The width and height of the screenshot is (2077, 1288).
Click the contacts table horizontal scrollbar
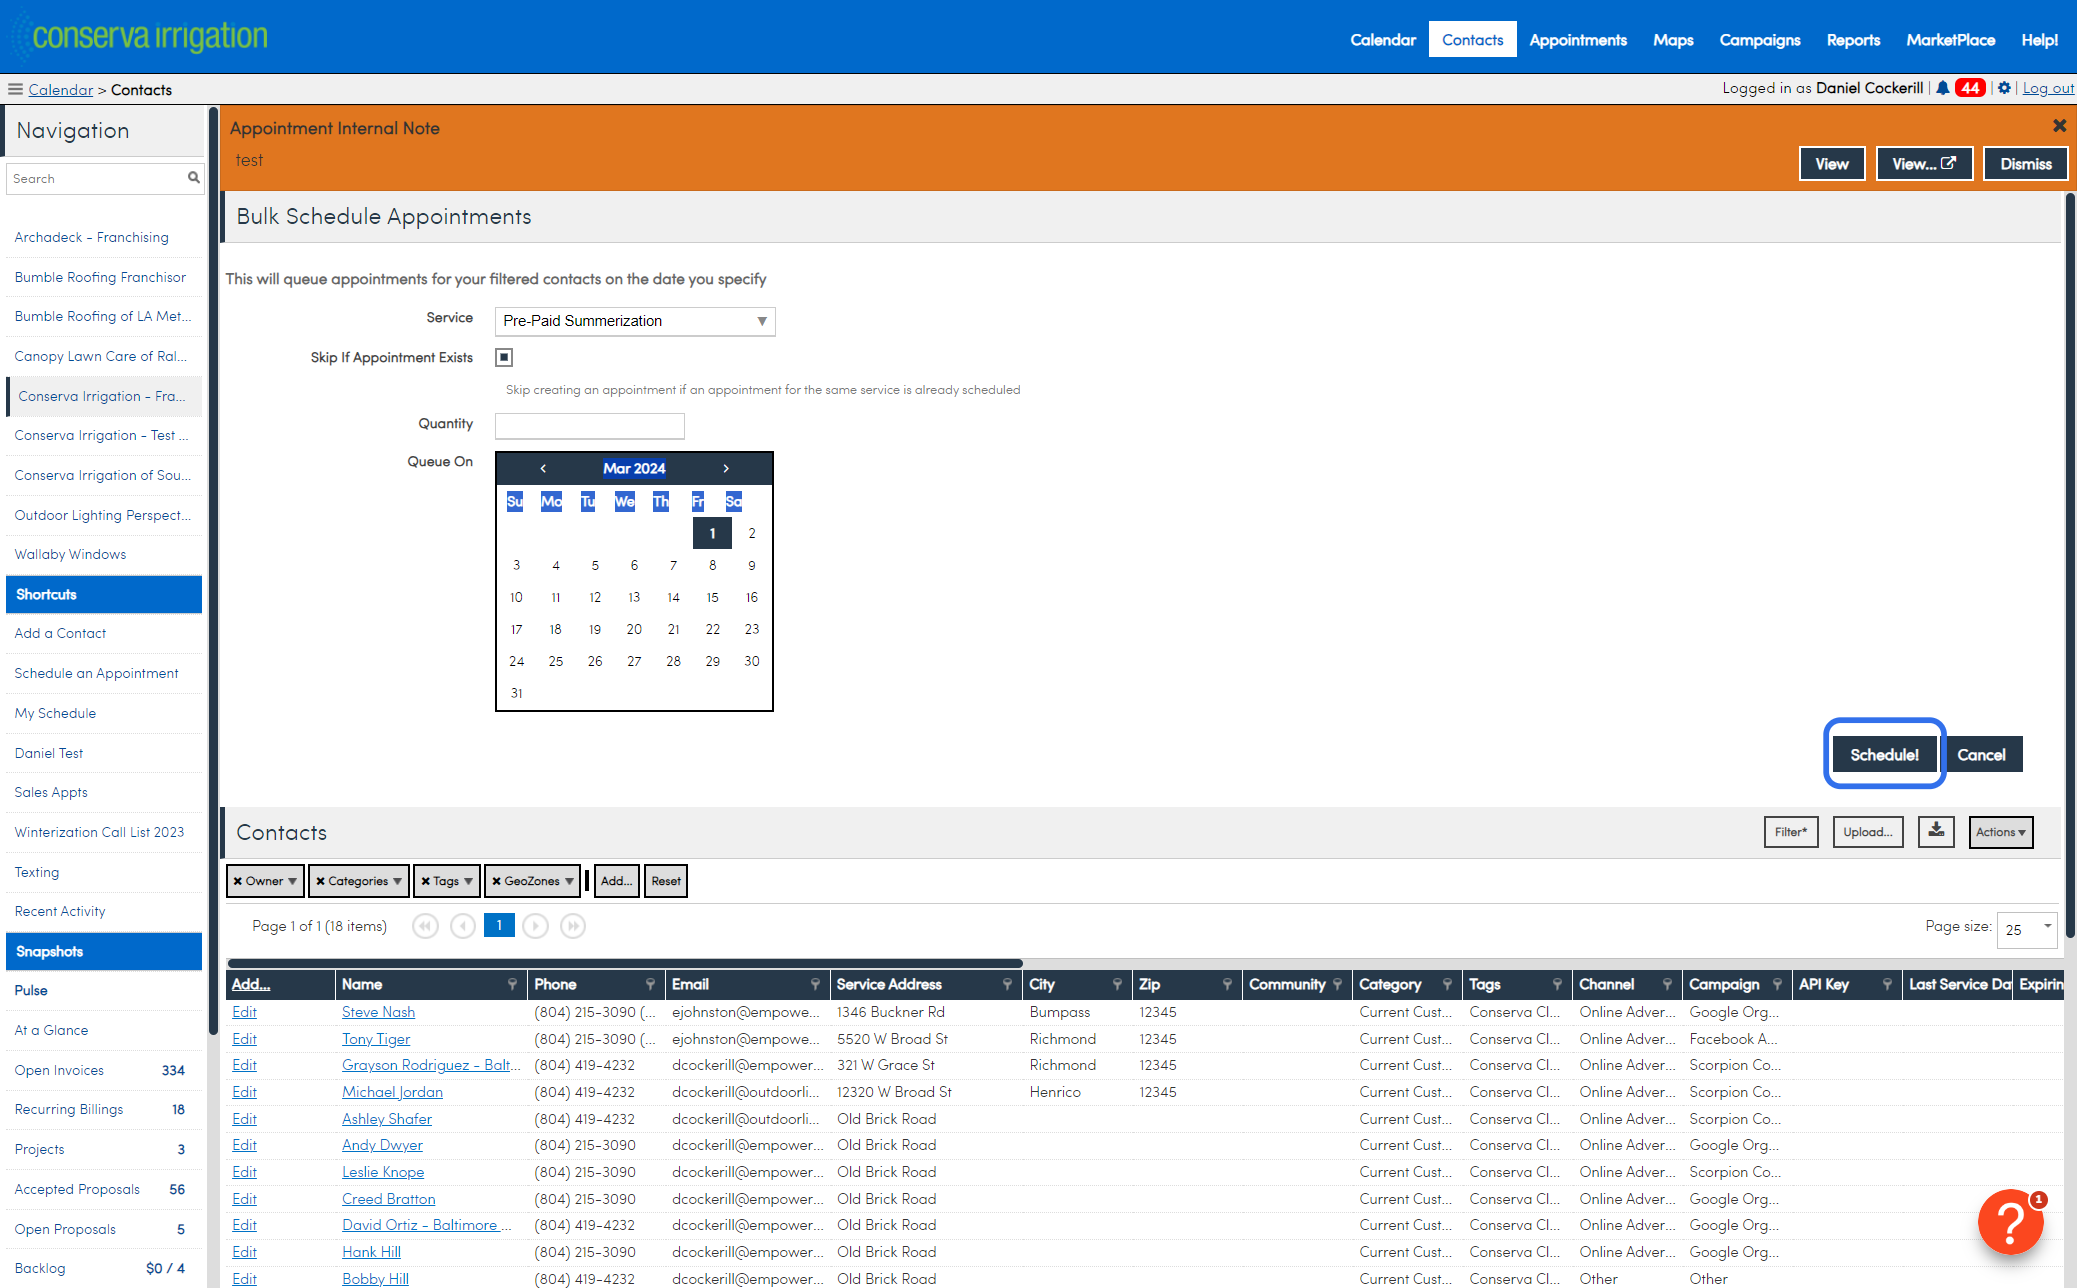[625, 963]
